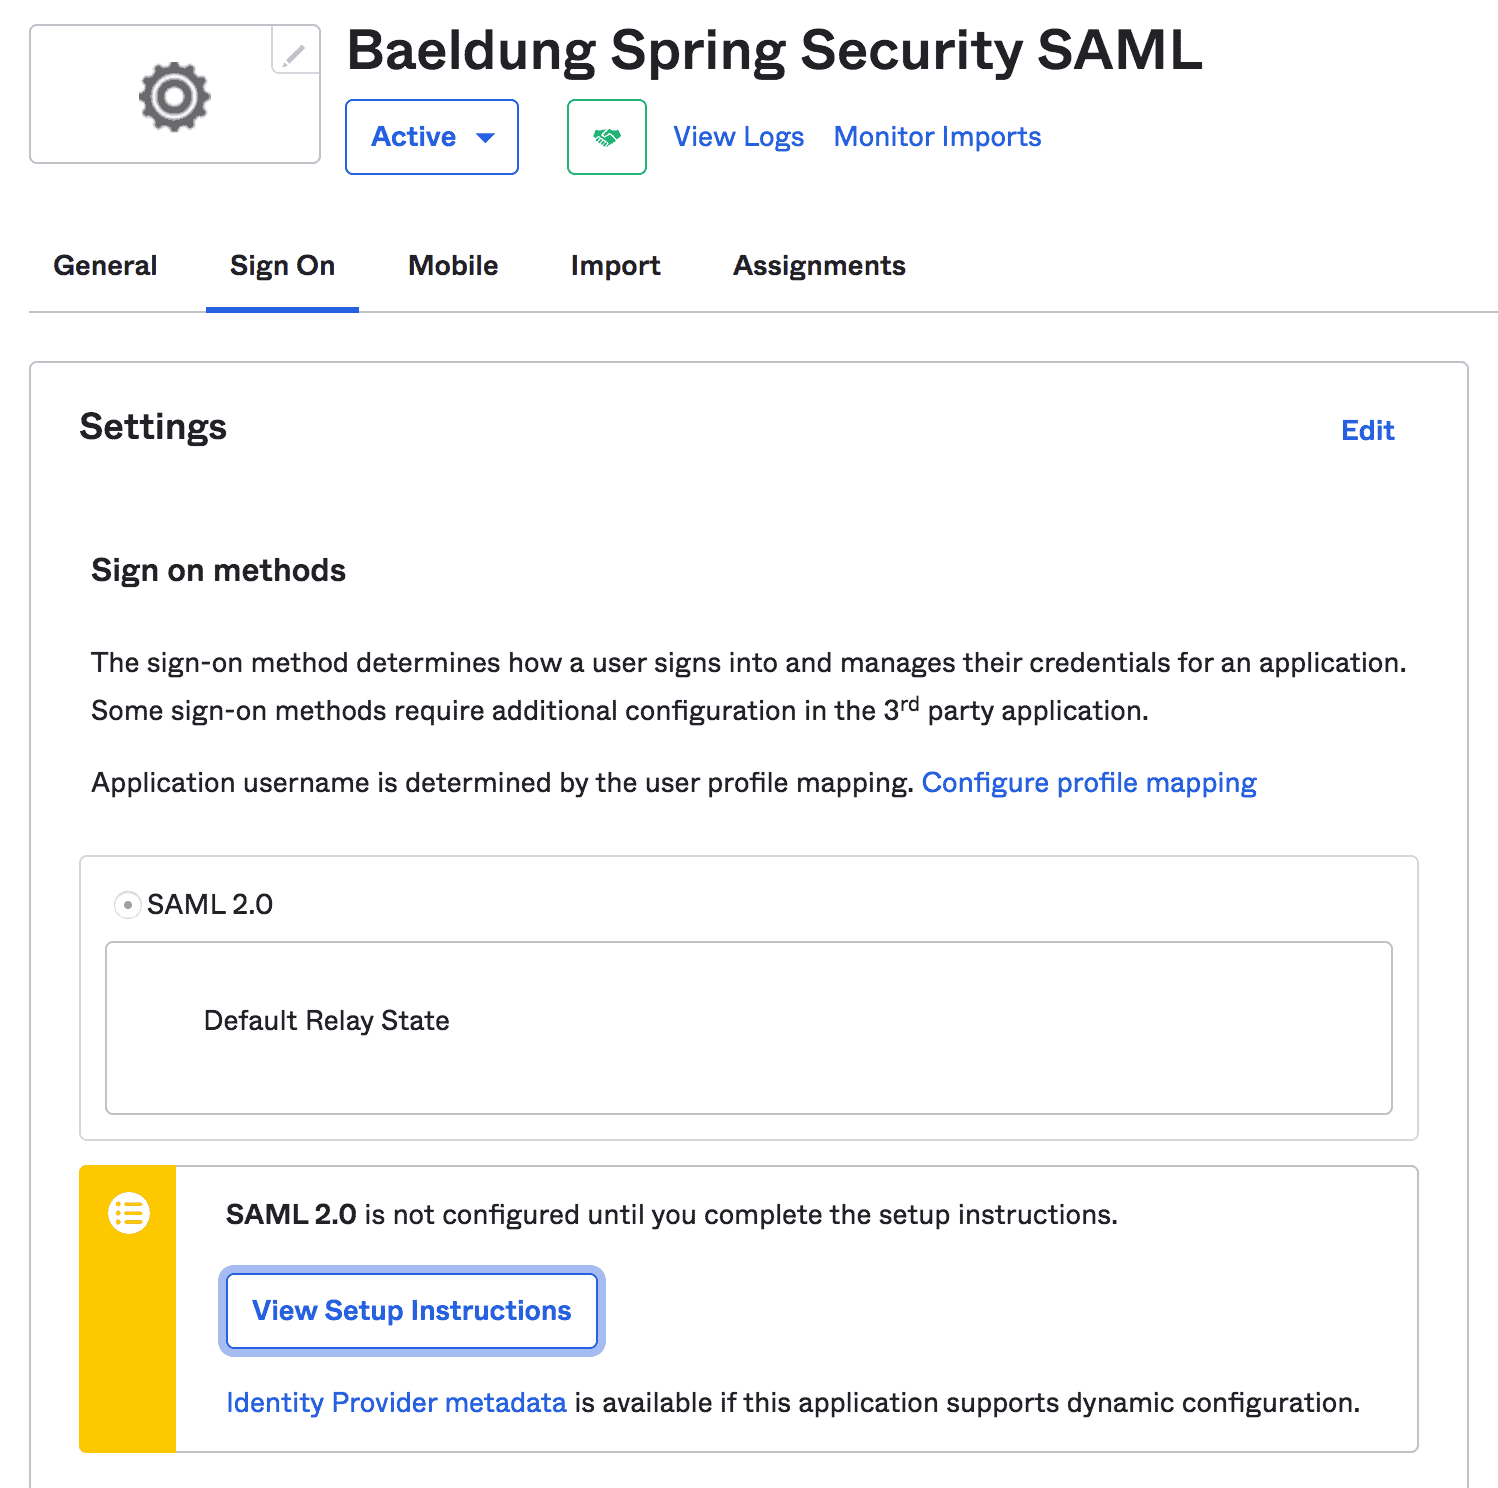Open the Sign On tab
The height and width of the screenshot is (1488, 1498).
282,266
